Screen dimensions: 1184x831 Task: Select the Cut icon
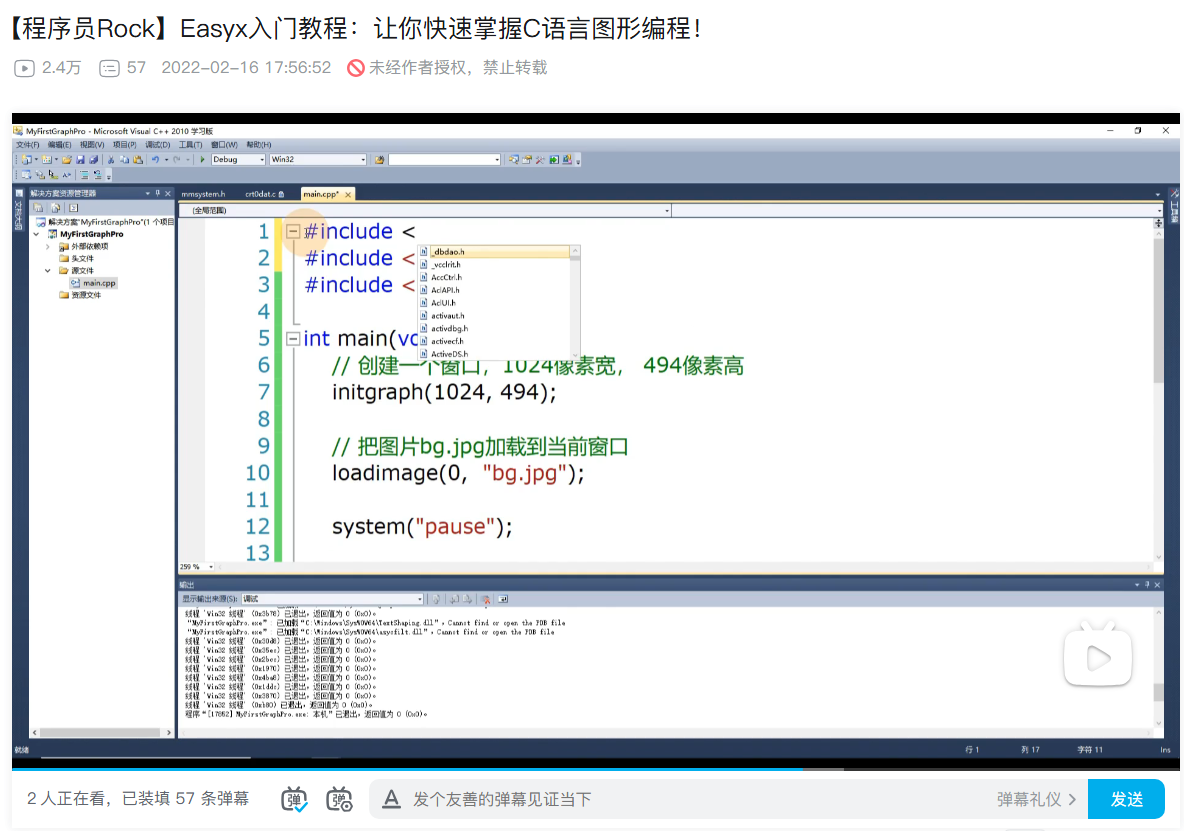[x=110, y=159]
